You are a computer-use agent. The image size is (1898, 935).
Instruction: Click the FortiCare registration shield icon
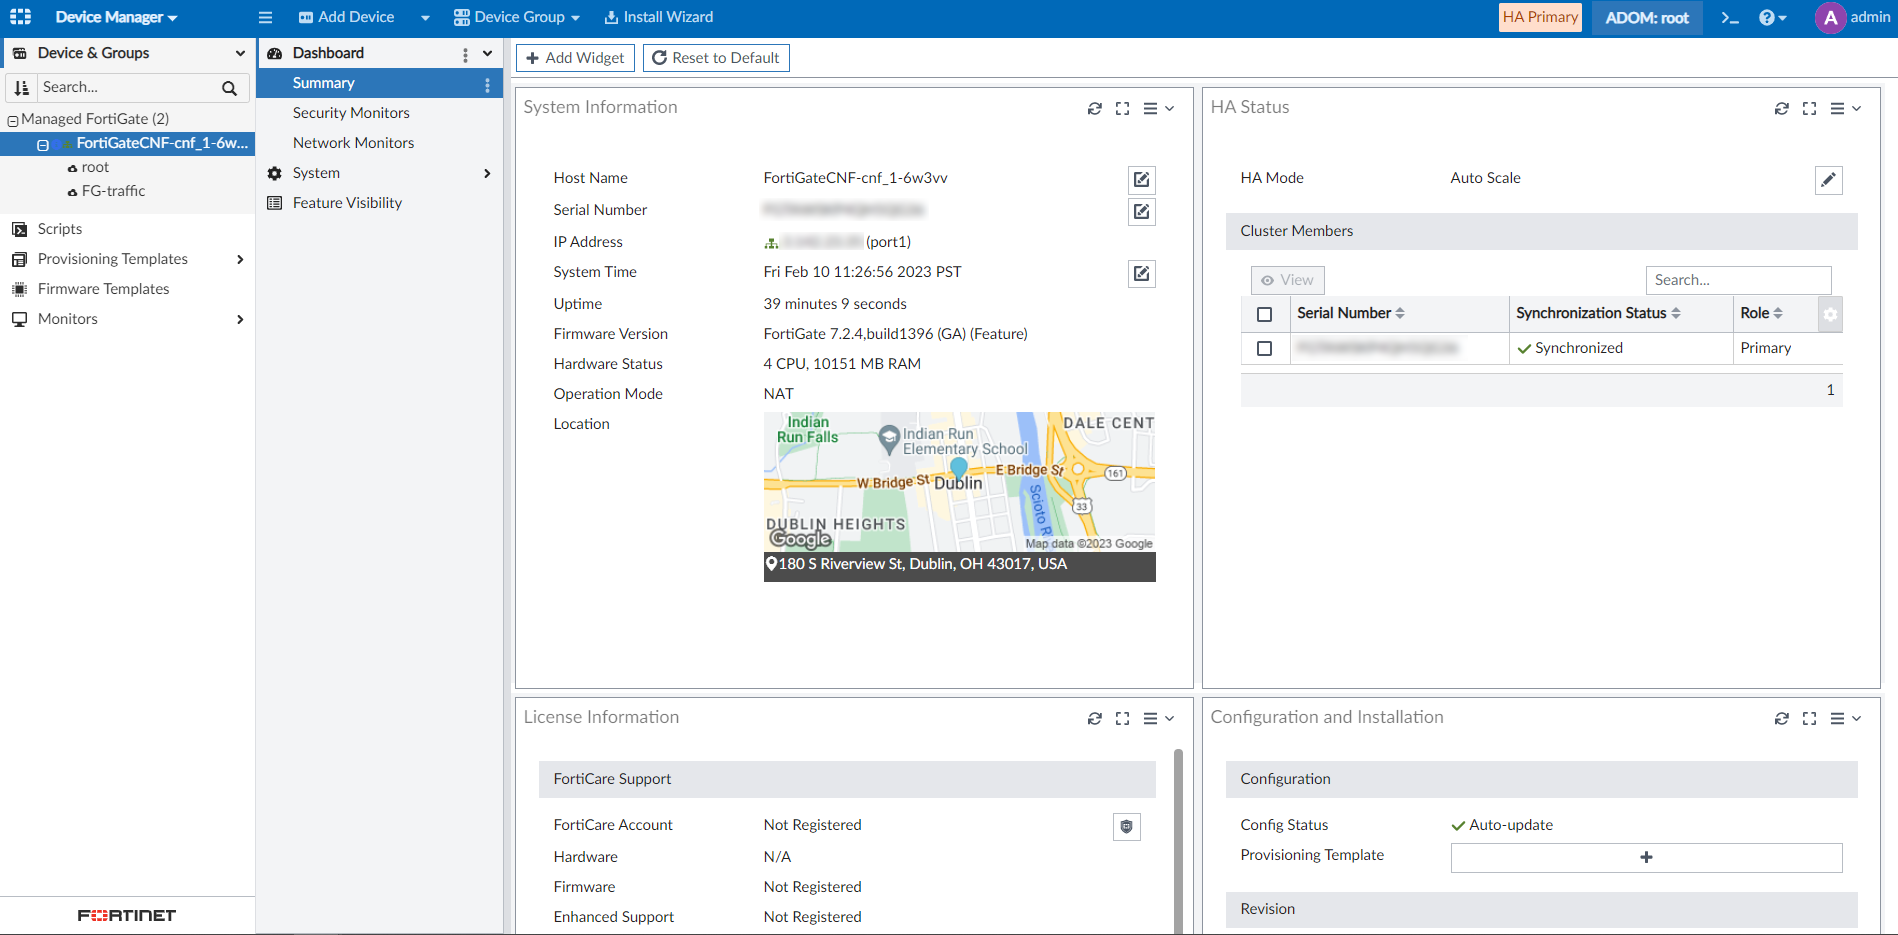(x=1126, y=827)
